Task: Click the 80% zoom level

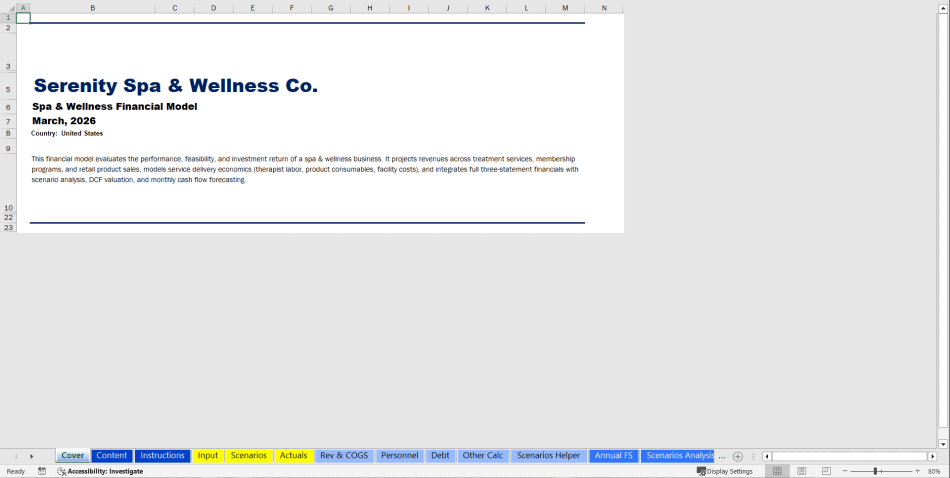Action: point(934,471)
